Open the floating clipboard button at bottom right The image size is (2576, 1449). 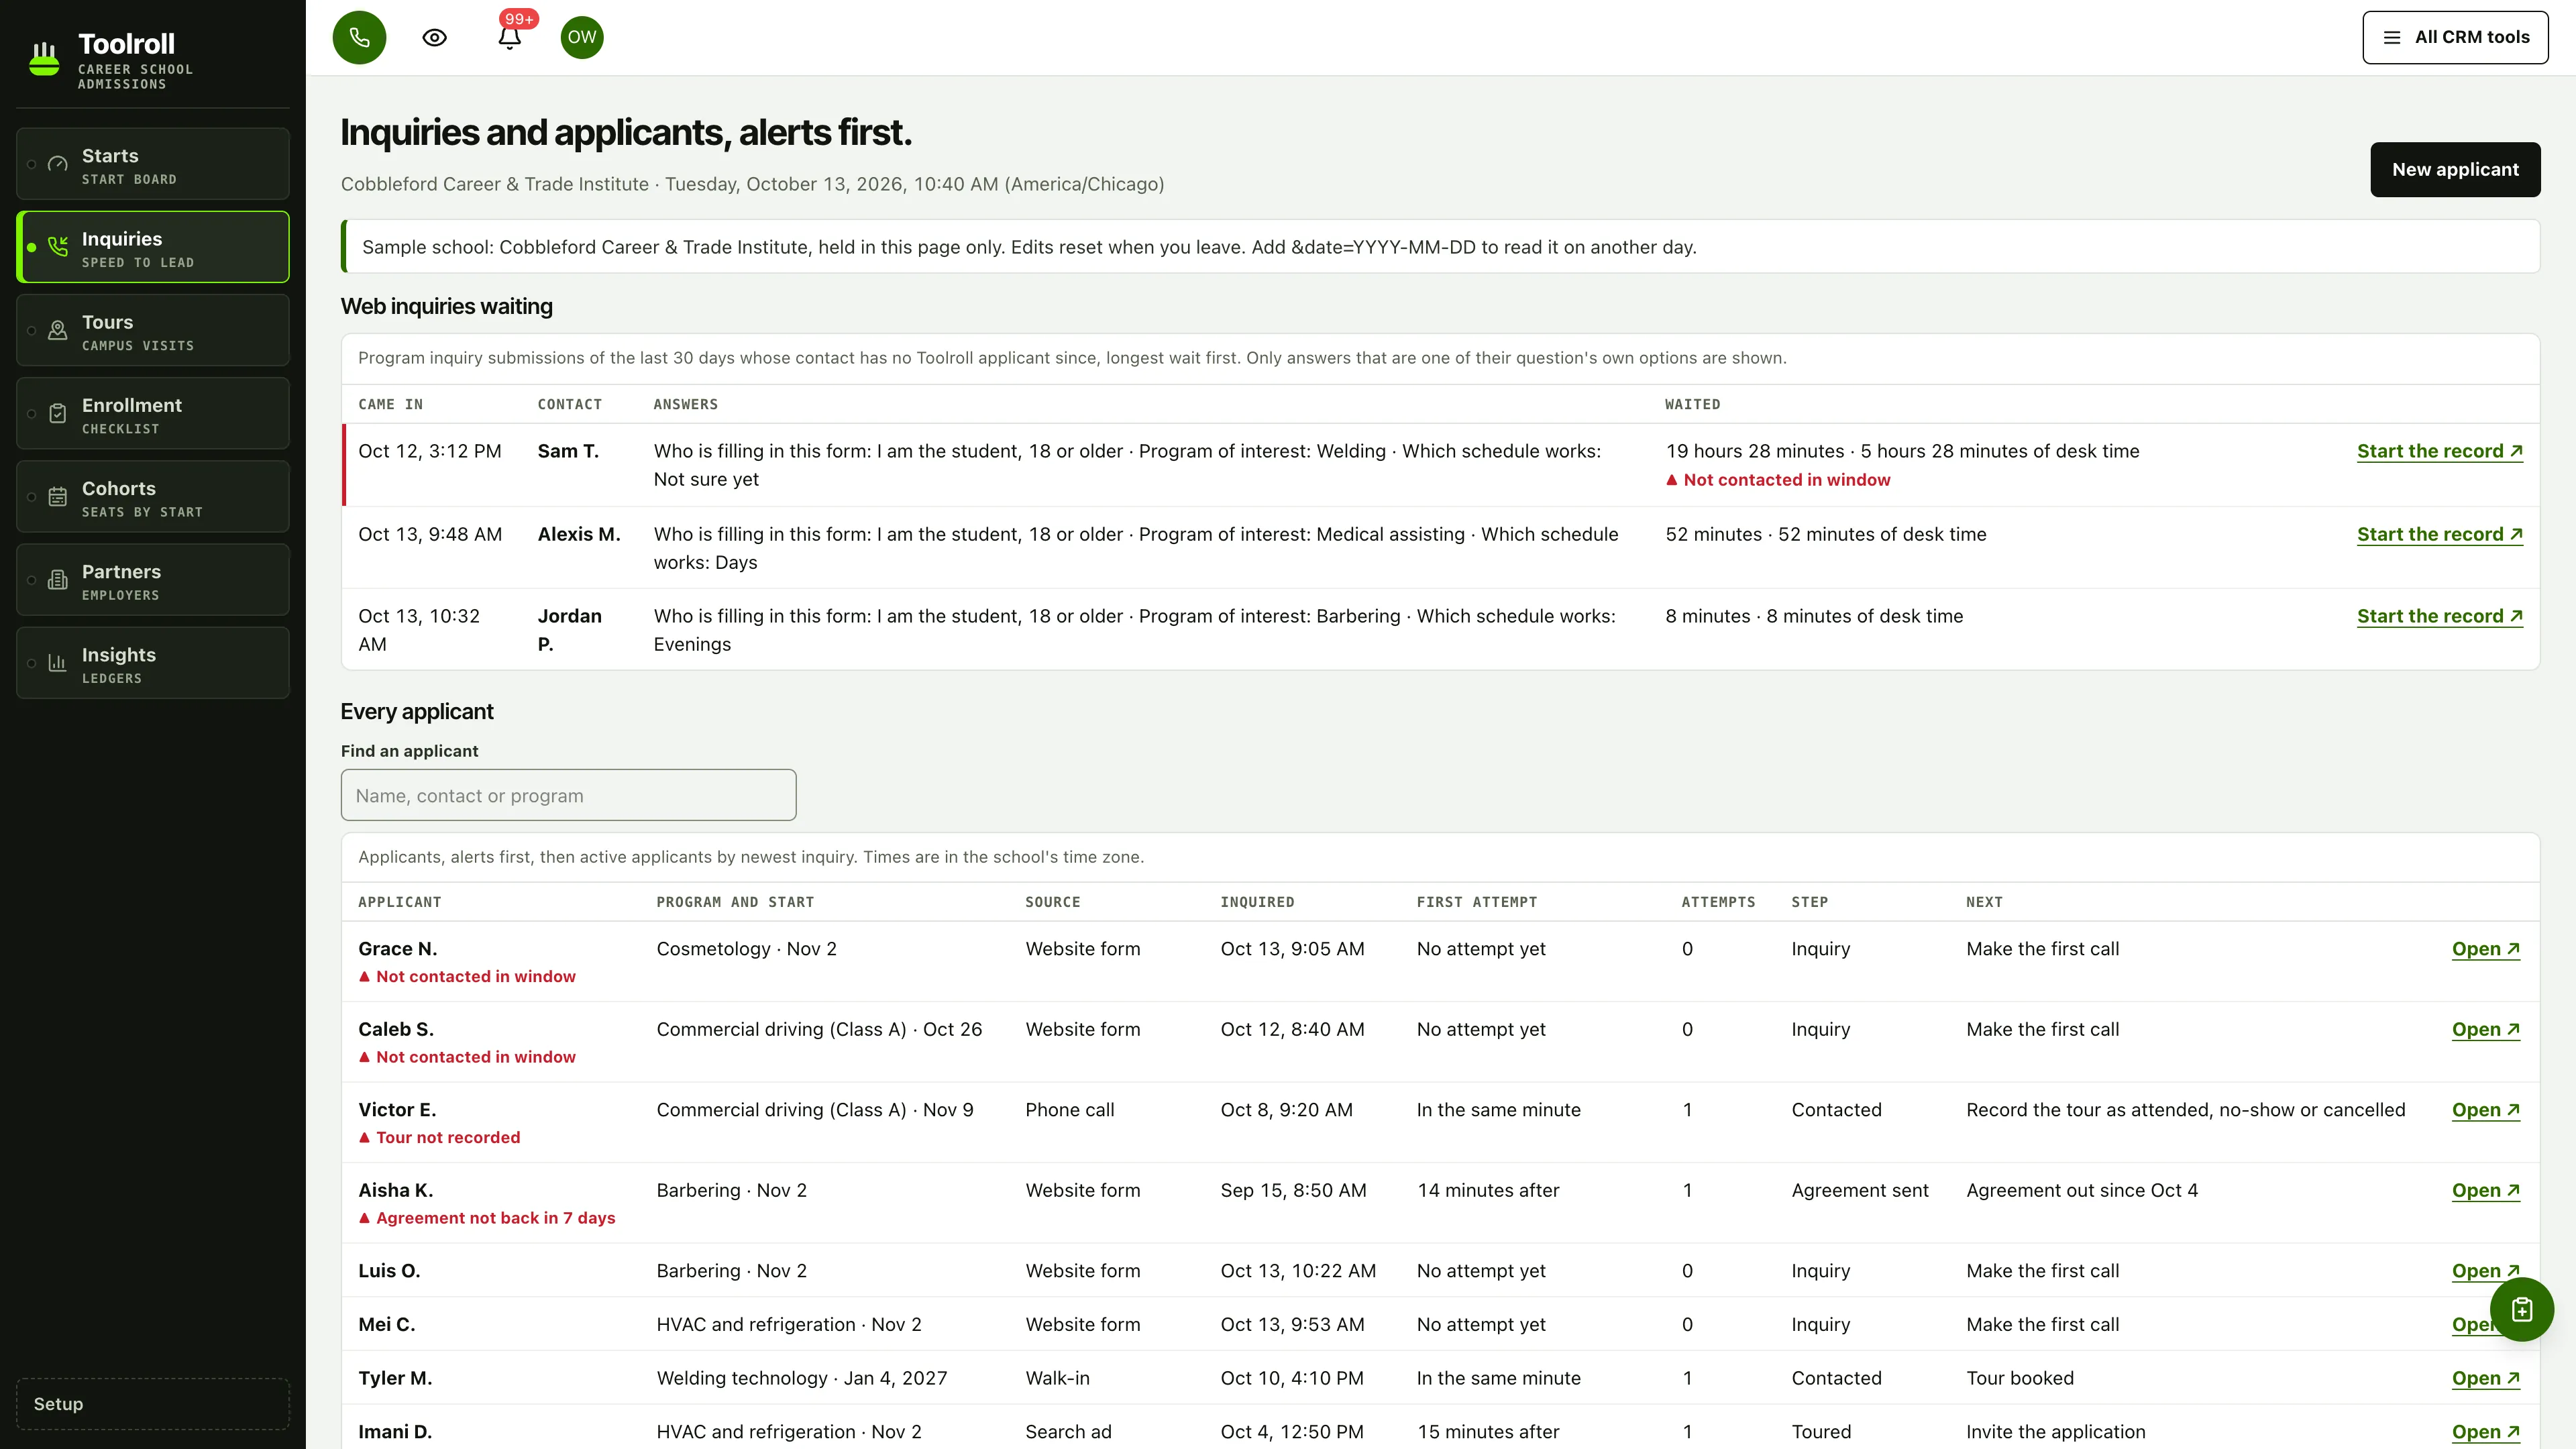click(x=2521, y=1309)
